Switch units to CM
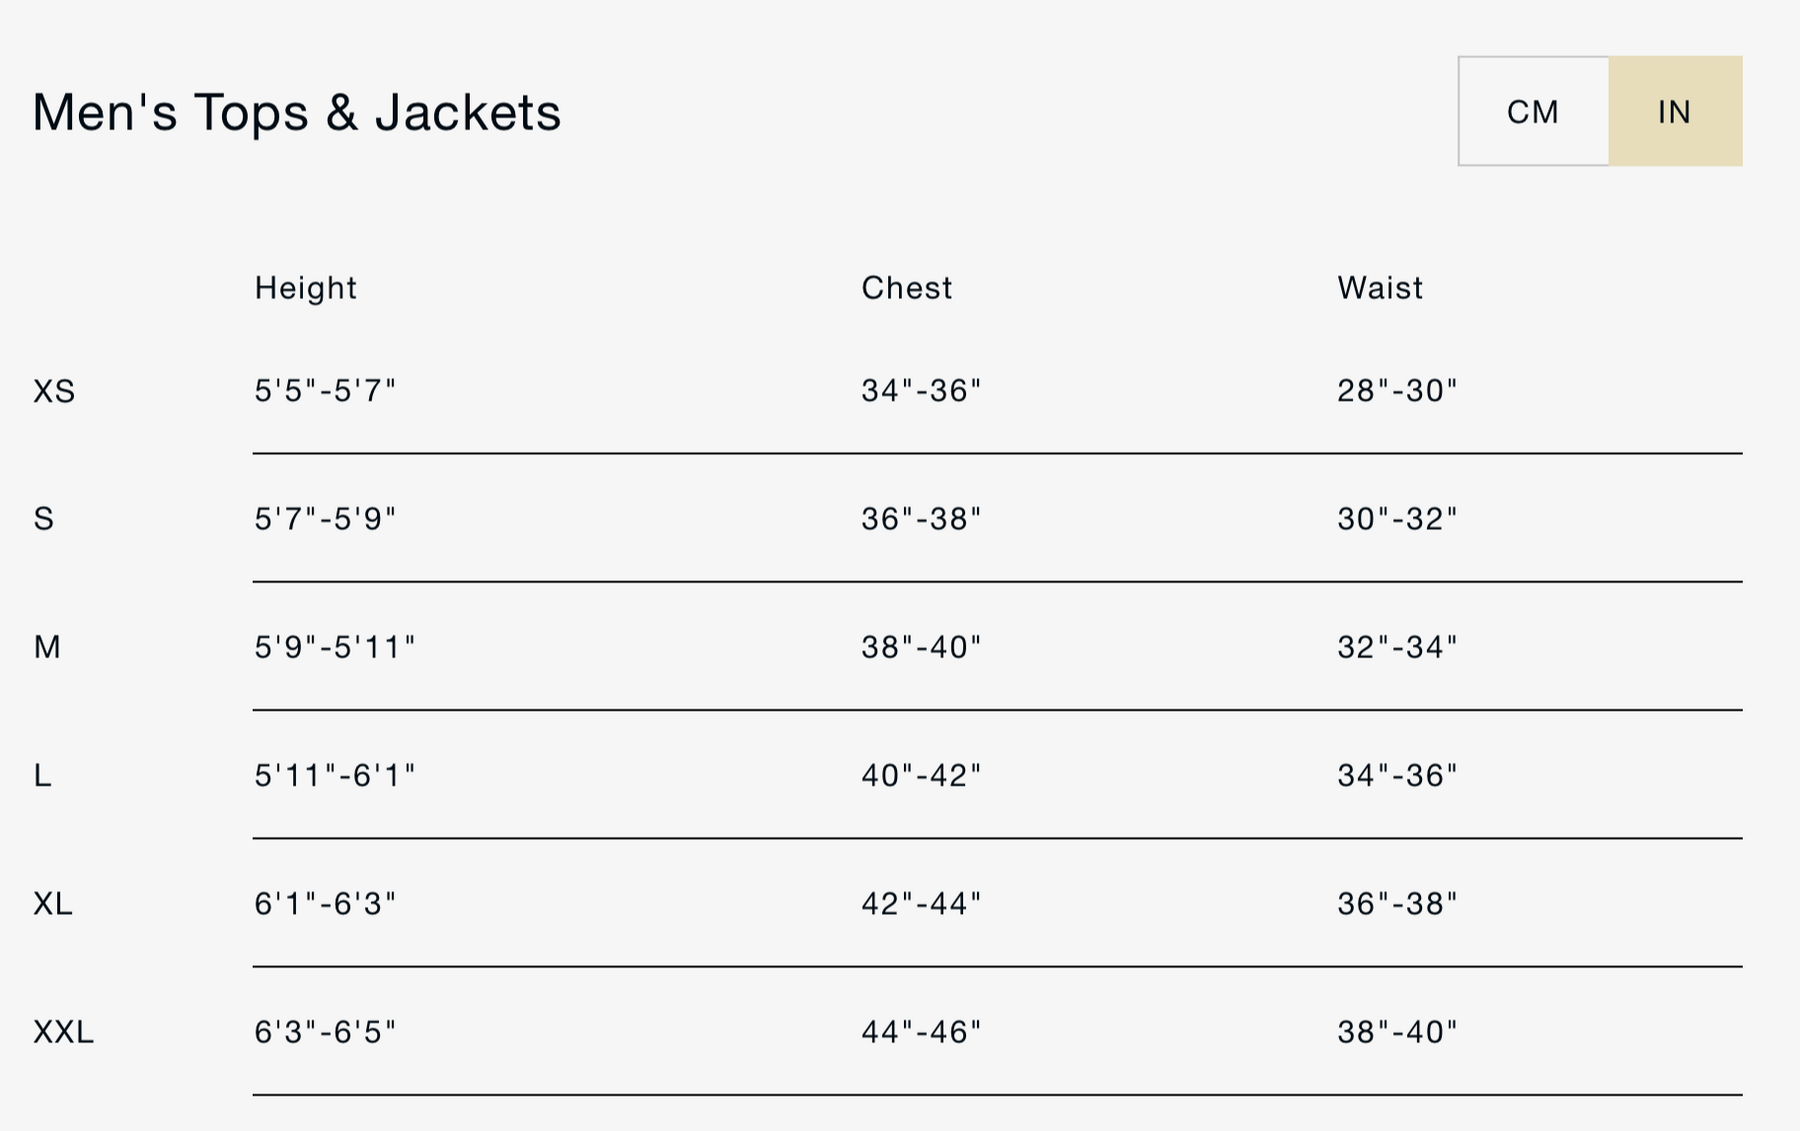 tap(1533, 111)
